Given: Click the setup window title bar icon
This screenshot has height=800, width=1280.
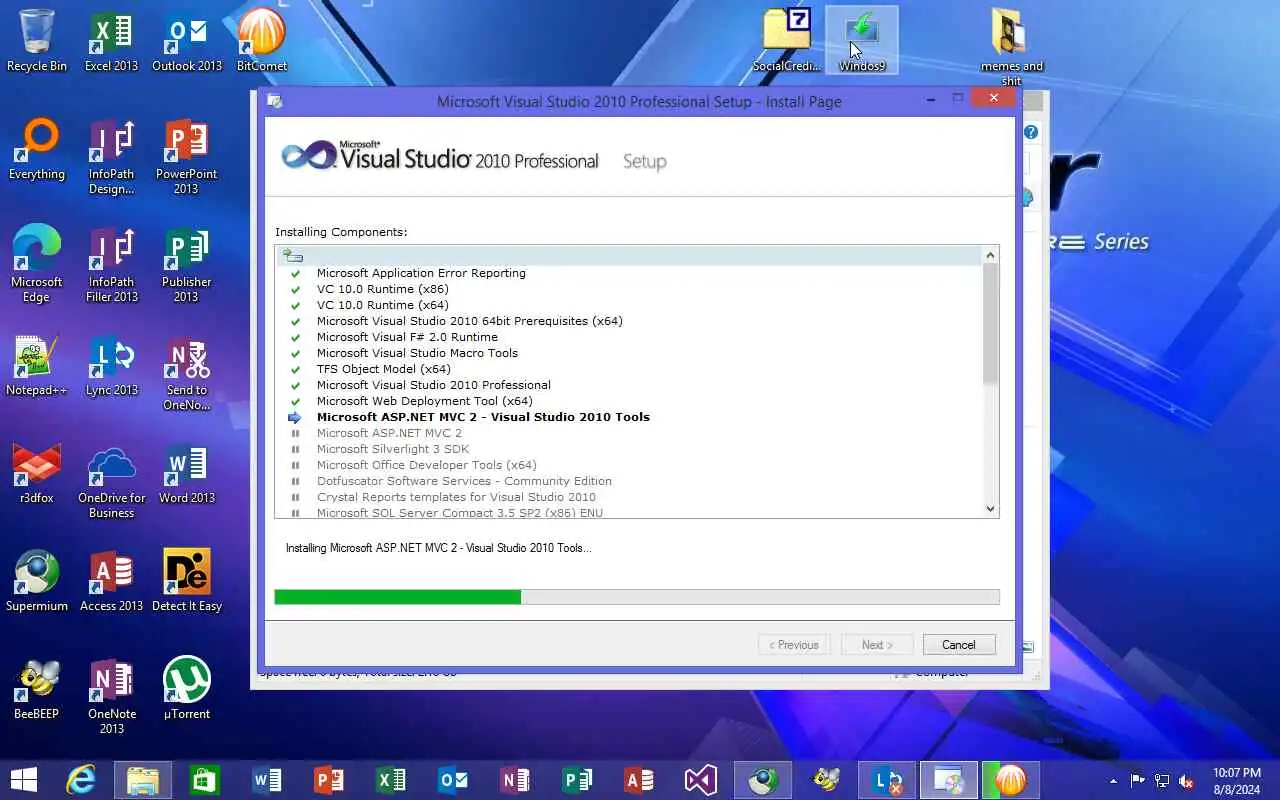Looking at the screenshot, I should [x=275, y=101].
